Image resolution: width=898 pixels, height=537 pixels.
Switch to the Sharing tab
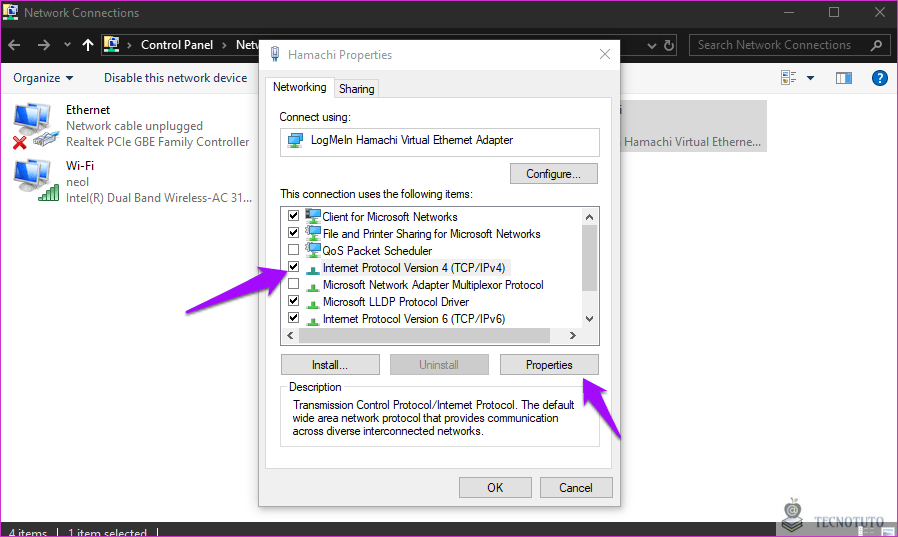click(356, 89)
